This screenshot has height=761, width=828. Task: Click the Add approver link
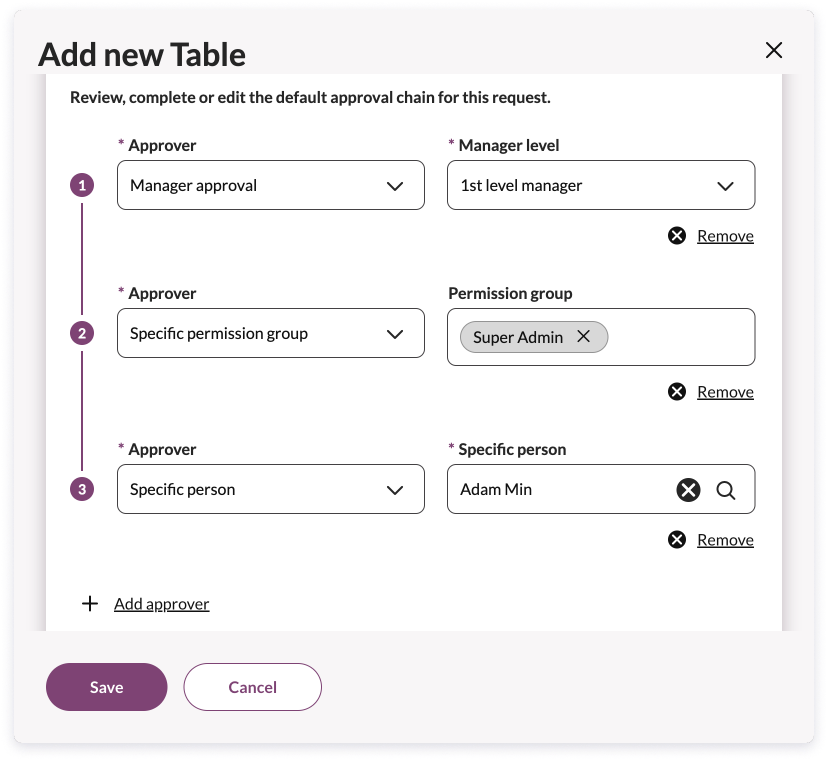(x=162, y=604)
